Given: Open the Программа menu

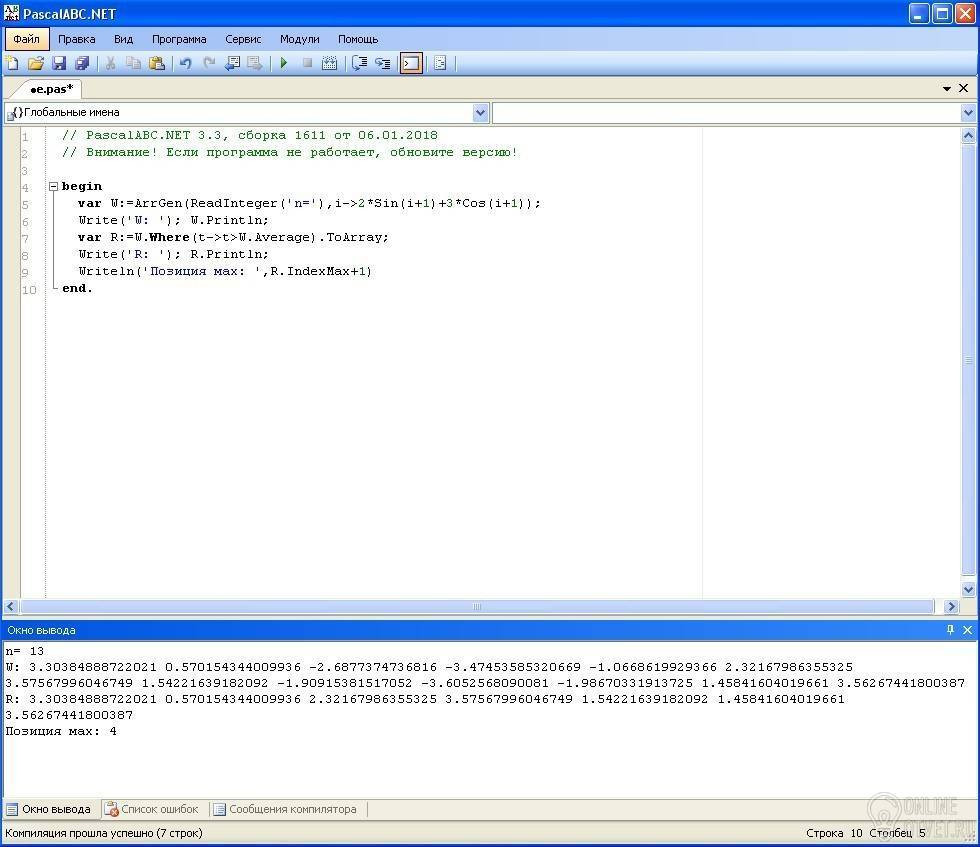Looking at the screenshot, I should [179, 39].
